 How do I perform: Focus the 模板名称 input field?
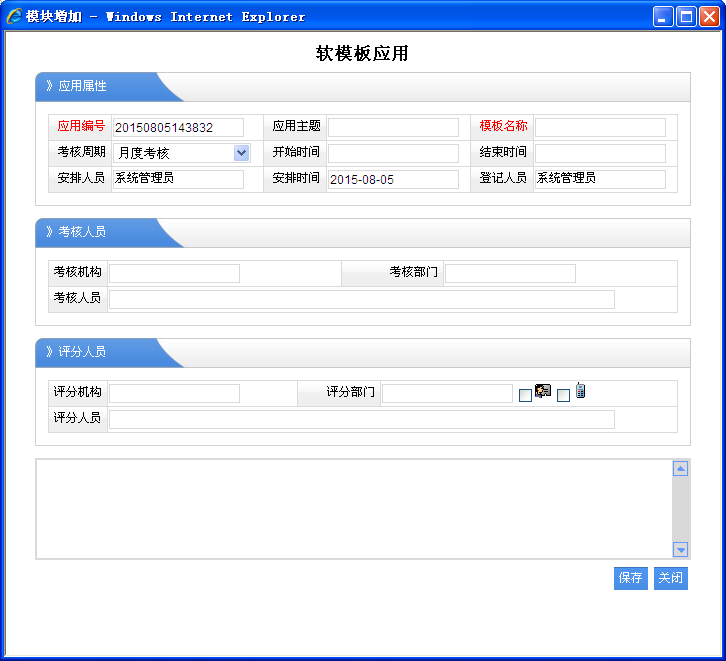[600, 127]
